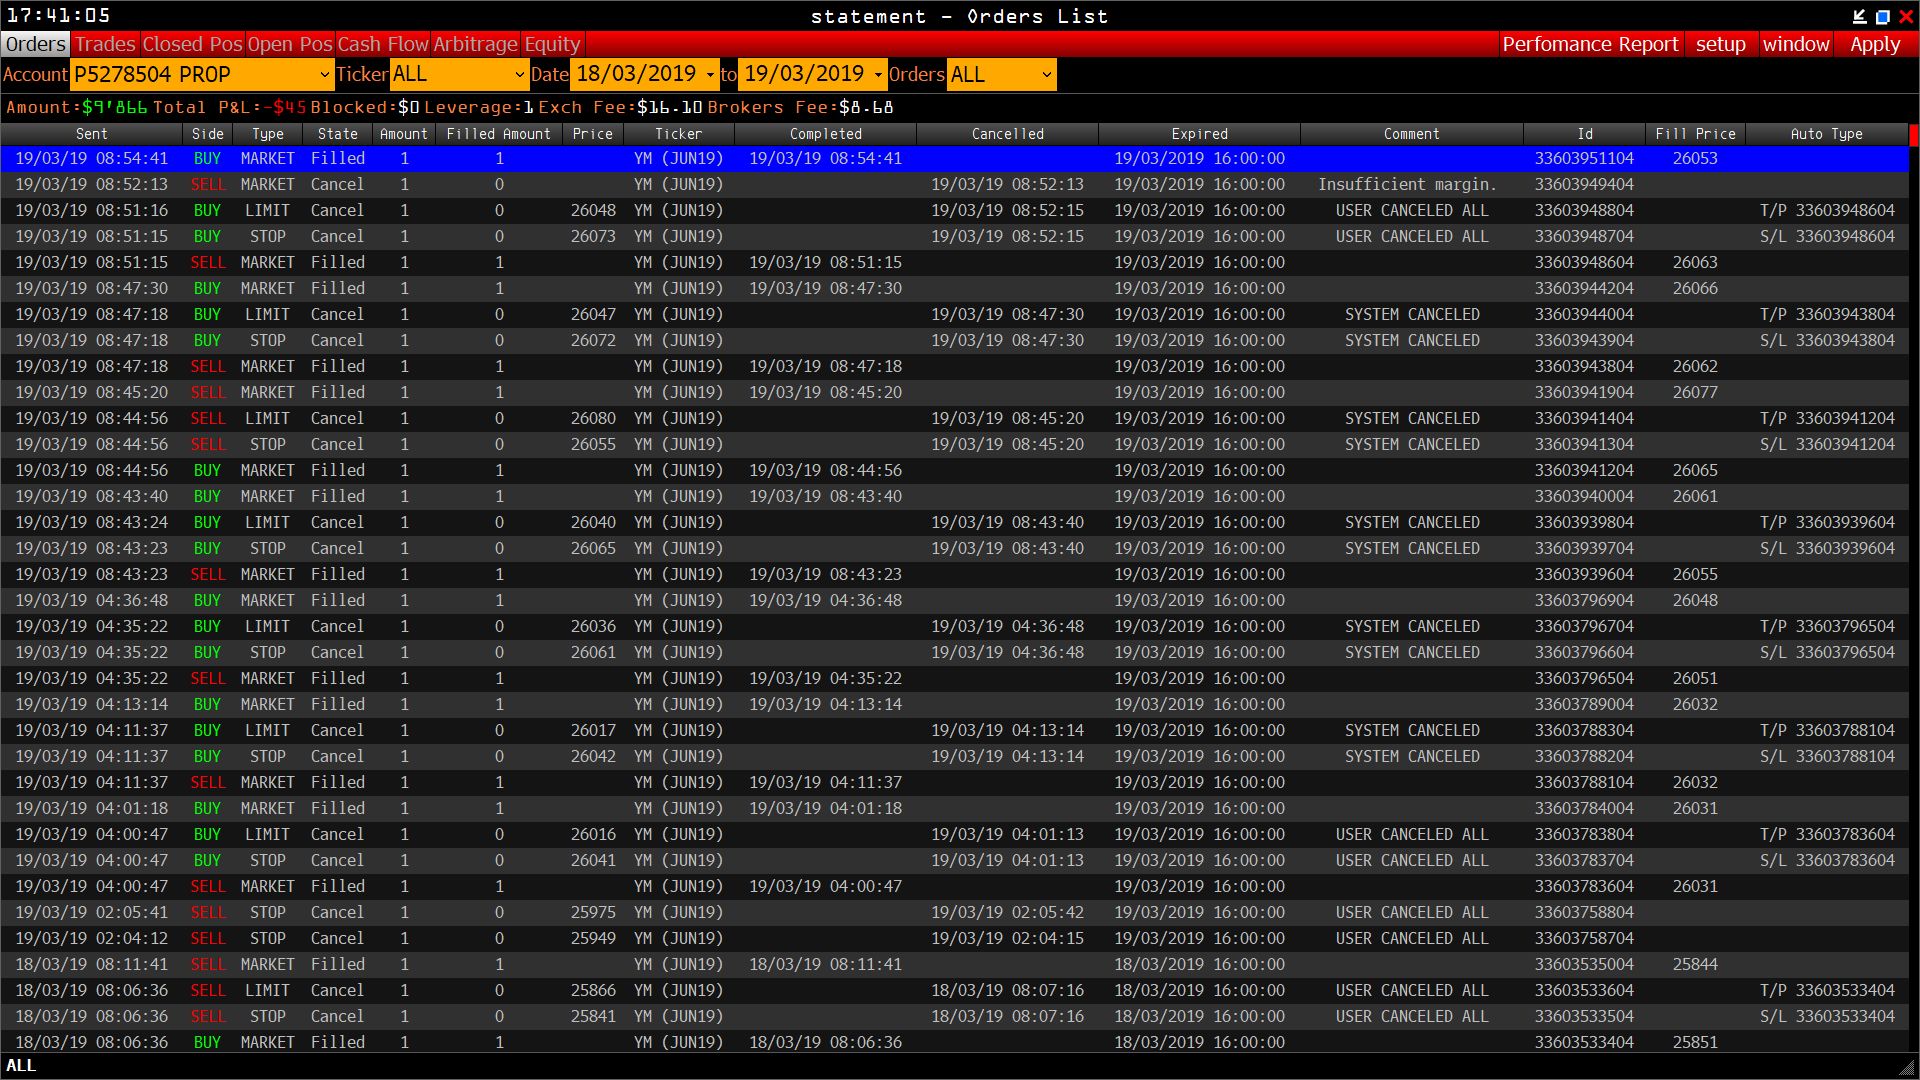Click the Amount $9'866 summary value
The height and width of the screenshot is (1080, 1920).
(x=114, y=107)
